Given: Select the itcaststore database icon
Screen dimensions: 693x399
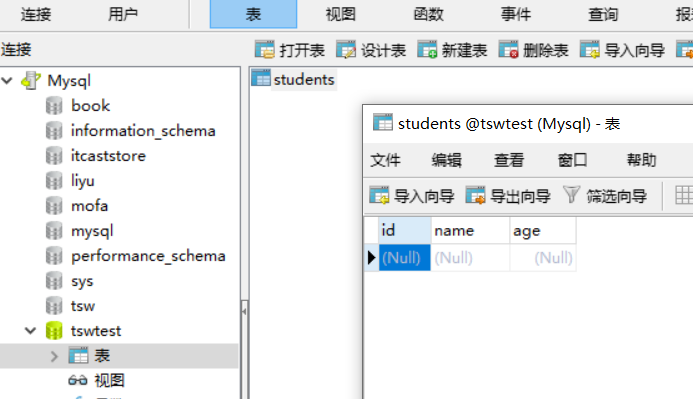Looking at the screenshot, I should pos(54,156).
